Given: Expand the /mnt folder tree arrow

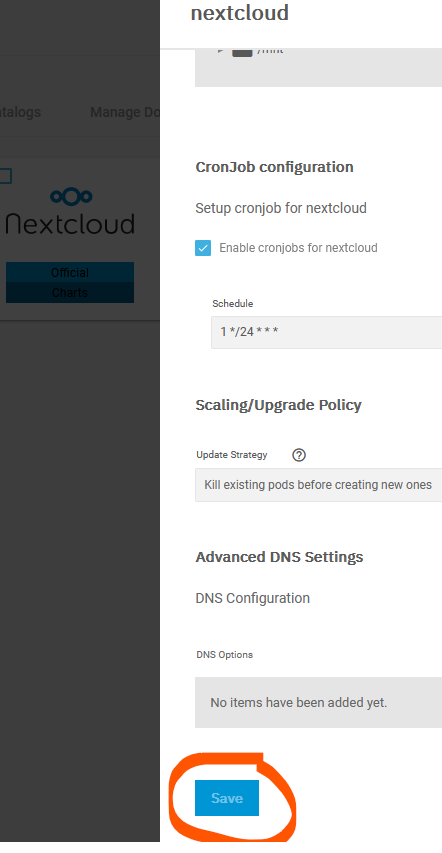Looking at the screenshot, I should point(221,51).
